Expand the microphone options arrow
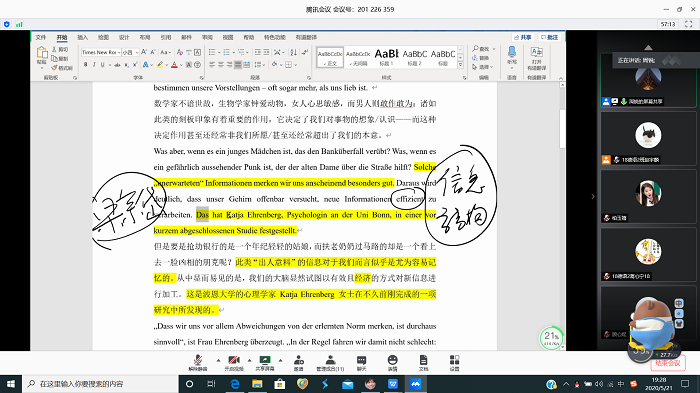Viewport: 700px width, 393px height. [x=218, y=360]
